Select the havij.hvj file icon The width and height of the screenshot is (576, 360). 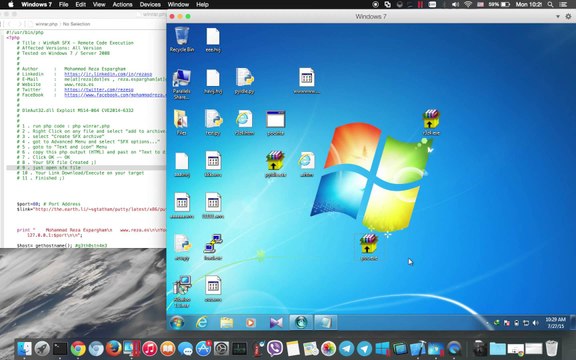tap(213, 82)
